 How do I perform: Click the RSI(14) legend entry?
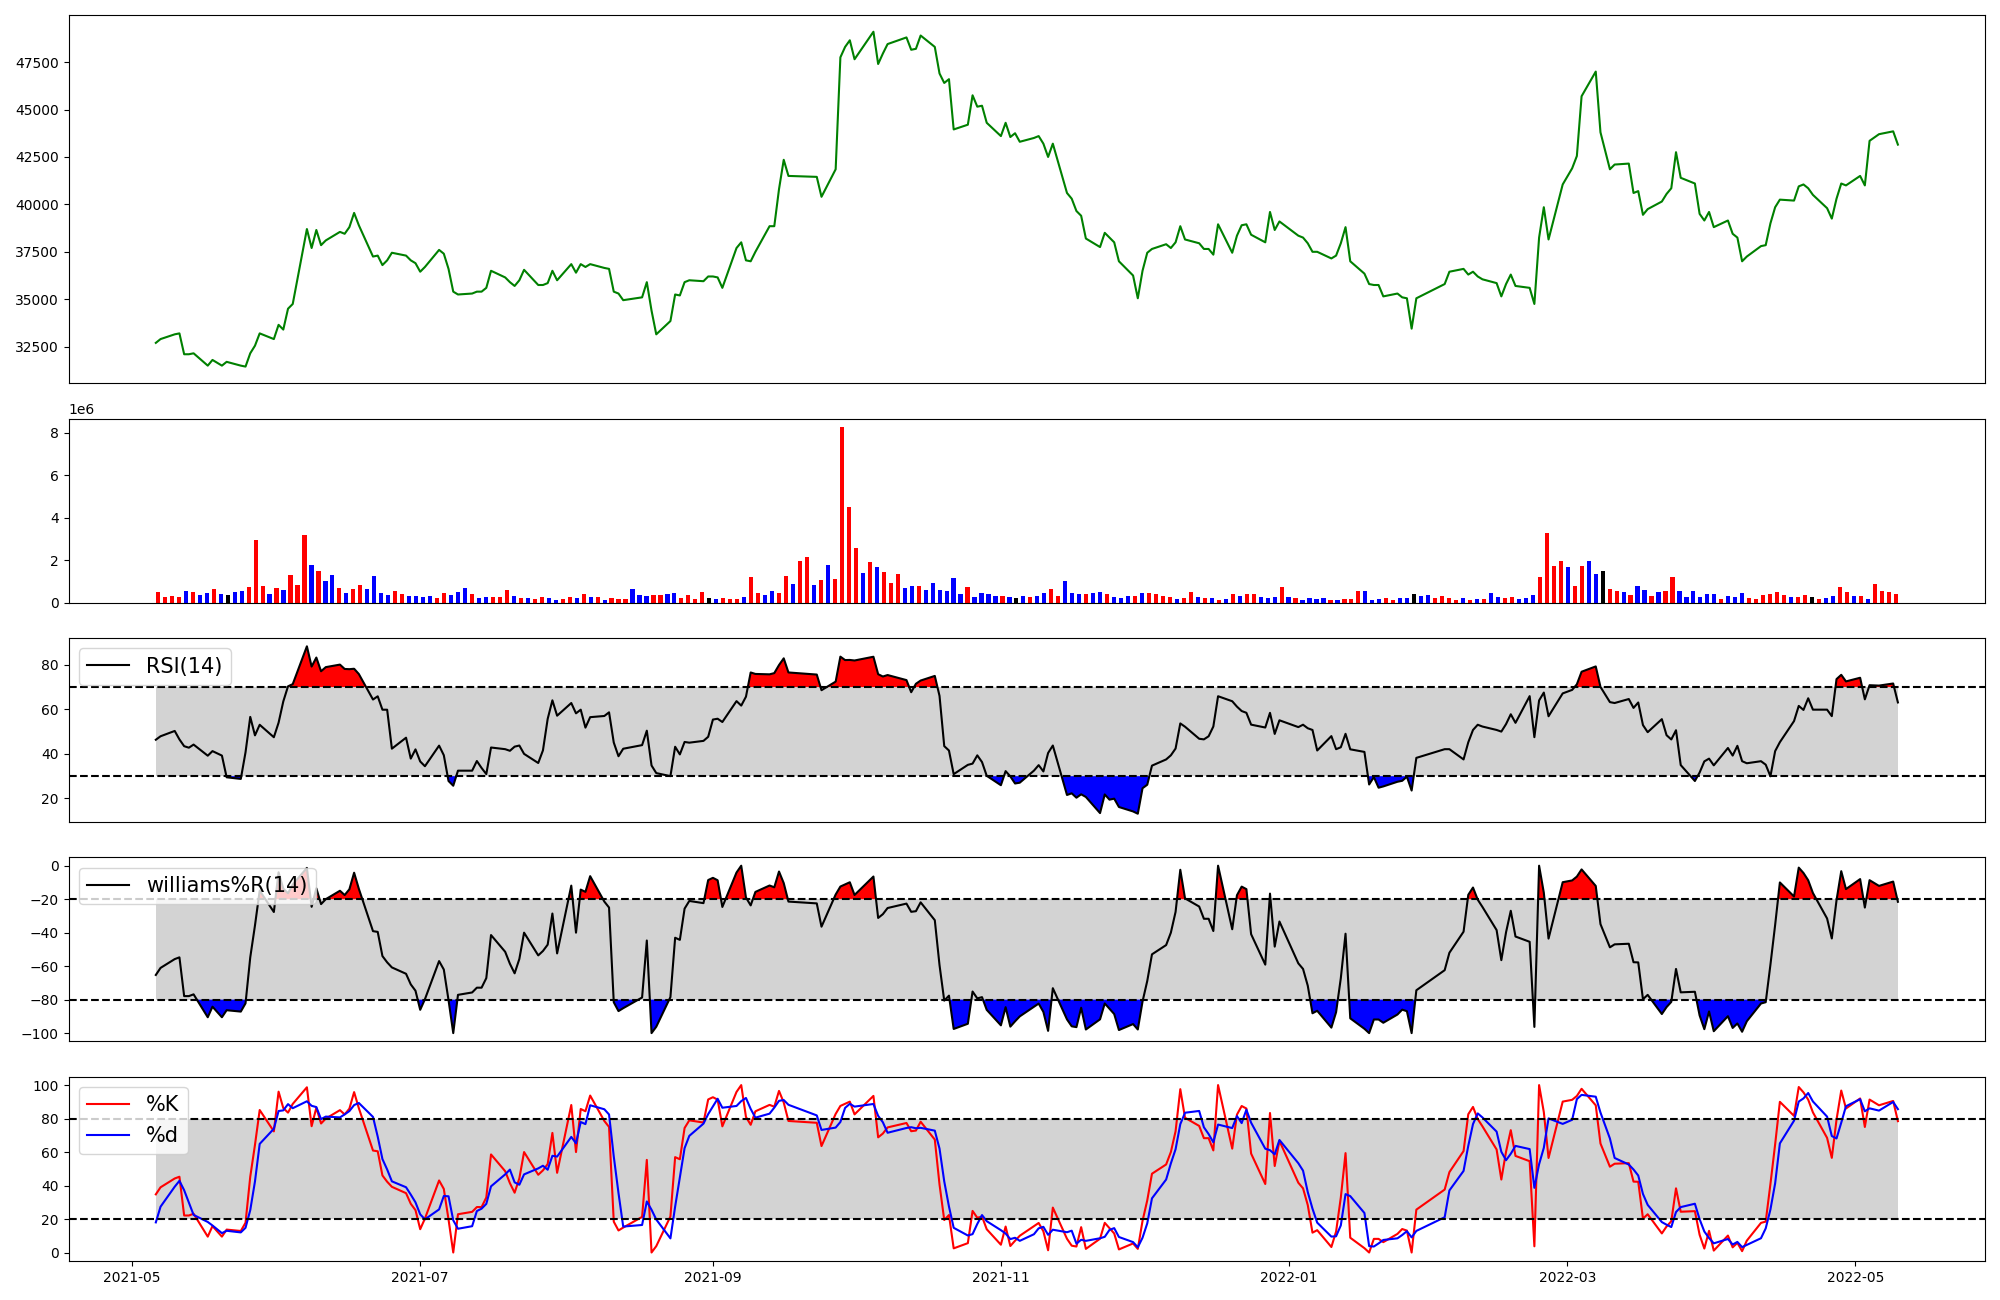coord(184,666)
